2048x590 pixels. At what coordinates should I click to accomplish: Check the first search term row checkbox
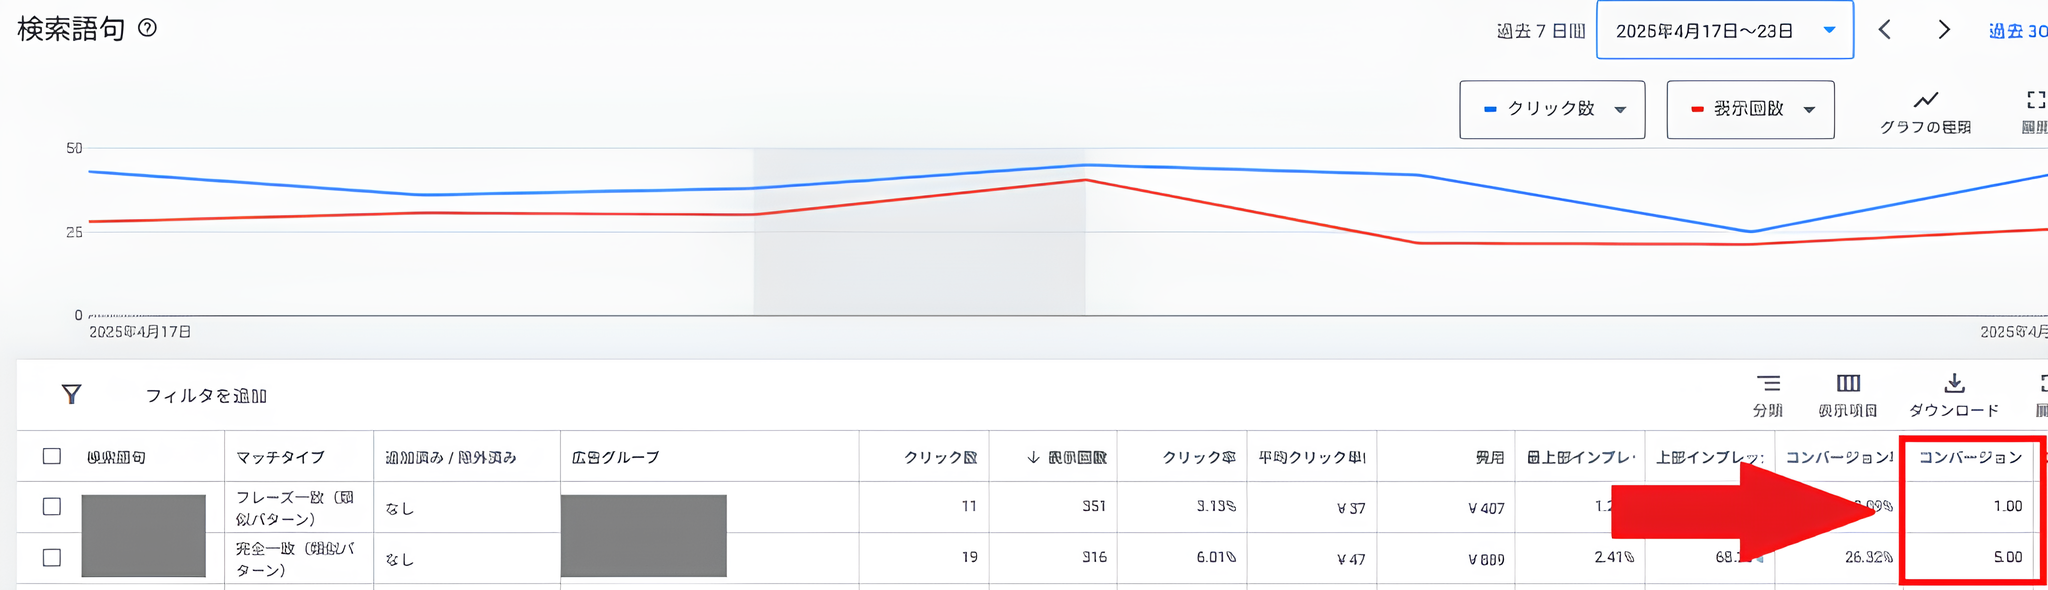pyautogui.click(x=52, y=507)
